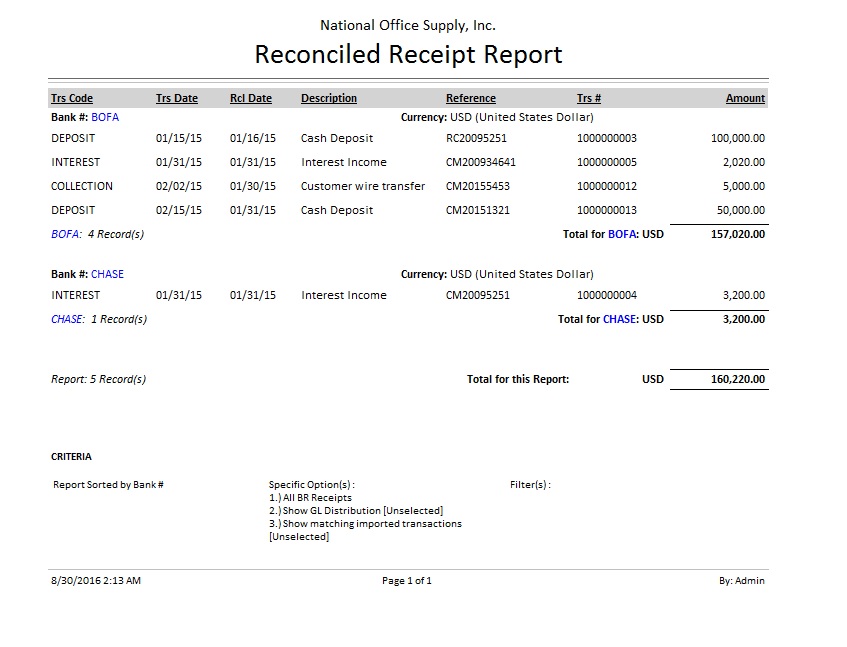Screen dimensions: 847x647
Task: Click the Reconciled Receipt Report title
Action: [x=408, y=54]
